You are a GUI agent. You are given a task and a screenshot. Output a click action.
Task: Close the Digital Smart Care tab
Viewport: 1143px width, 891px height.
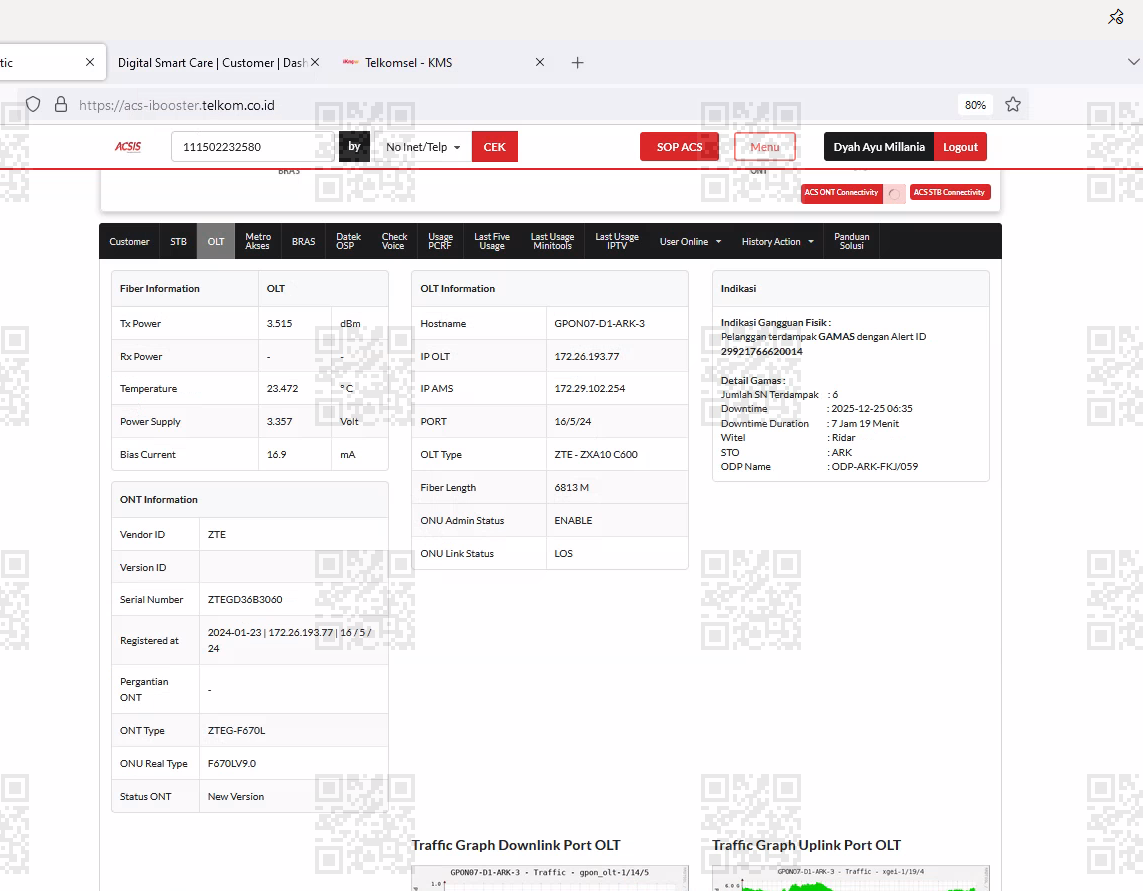pyautogui.click(x=315, y=62)
